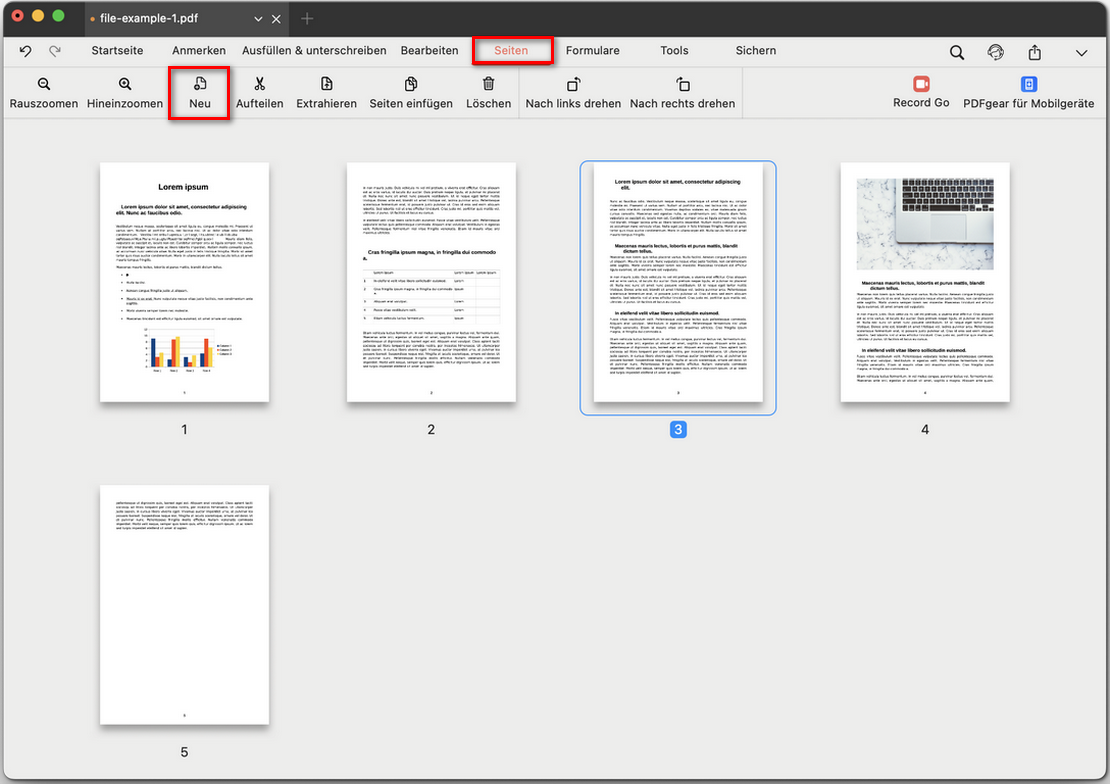Open the search magnifier
The height and width of the screenshot is (784, 1110).
956,51
